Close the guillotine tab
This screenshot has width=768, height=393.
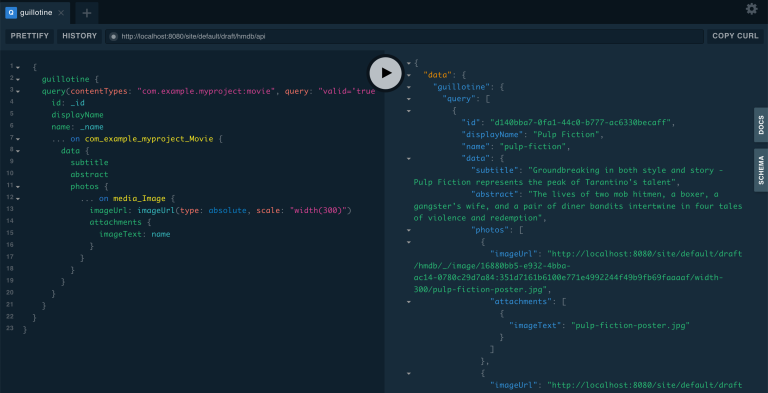[x=61, y=13]
